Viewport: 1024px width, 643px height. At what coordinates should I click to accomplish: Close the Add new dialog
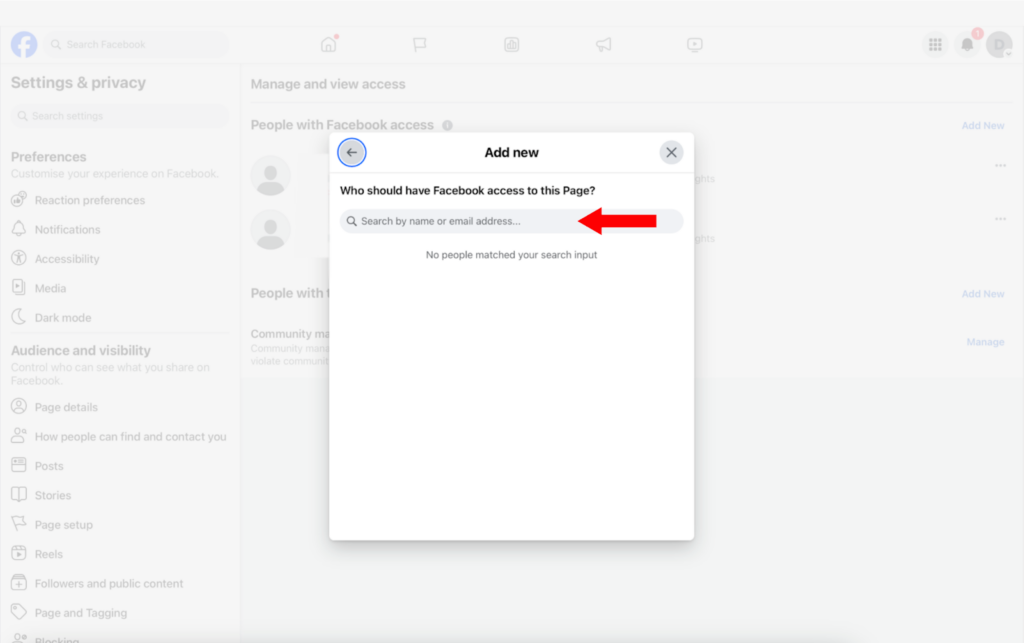671,153
